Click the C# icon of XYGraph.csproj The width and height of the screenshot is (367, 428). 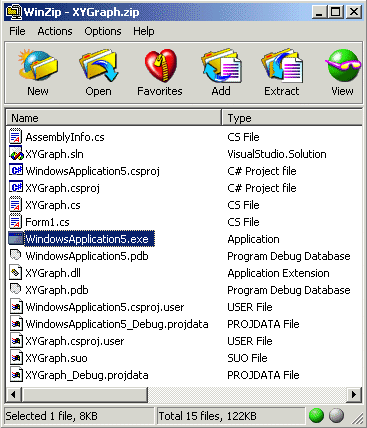16,187
